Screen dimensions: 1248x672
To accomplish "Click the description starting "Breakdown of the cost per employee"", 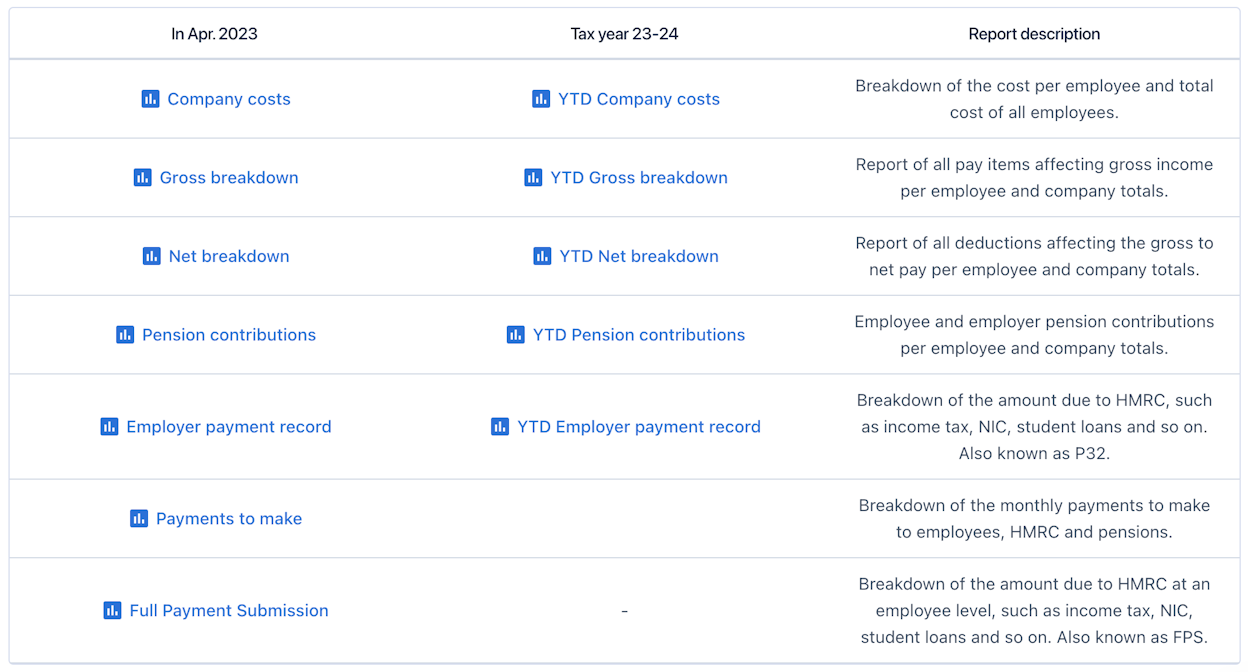I will click(1034, 99).
